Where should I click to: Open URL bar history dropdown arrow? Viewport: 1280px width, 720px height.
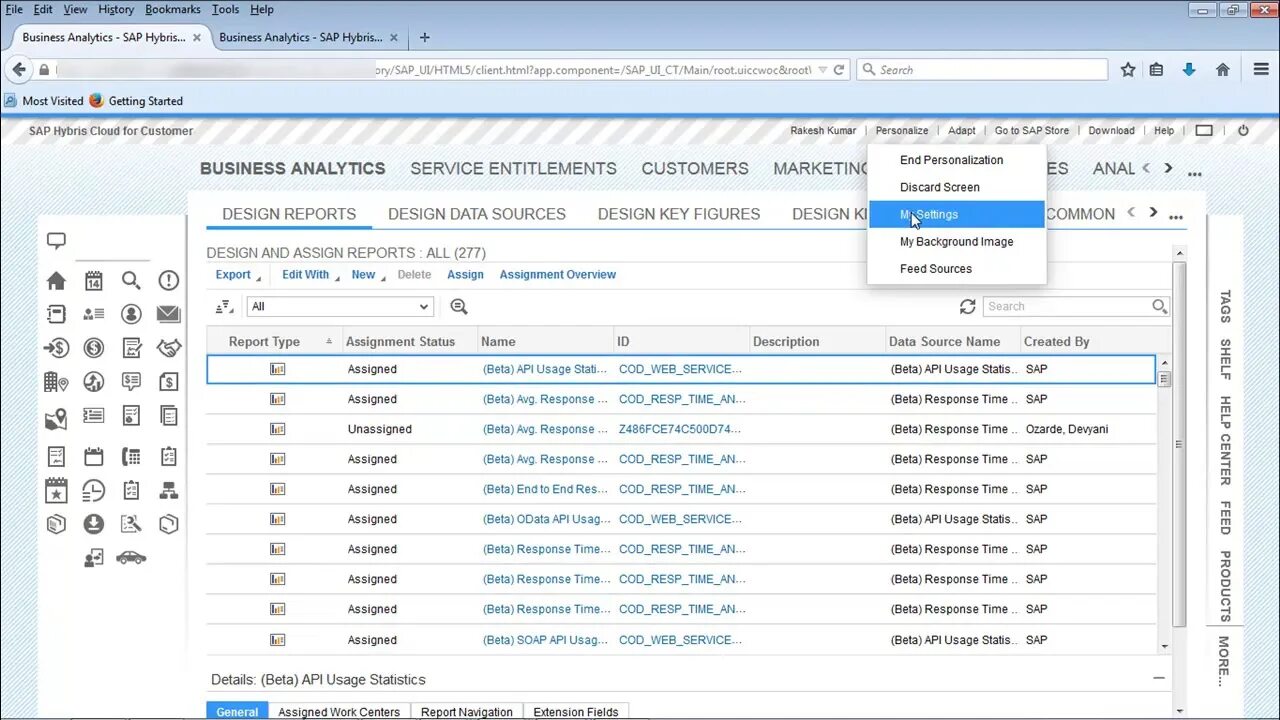[x=822, y=70]
